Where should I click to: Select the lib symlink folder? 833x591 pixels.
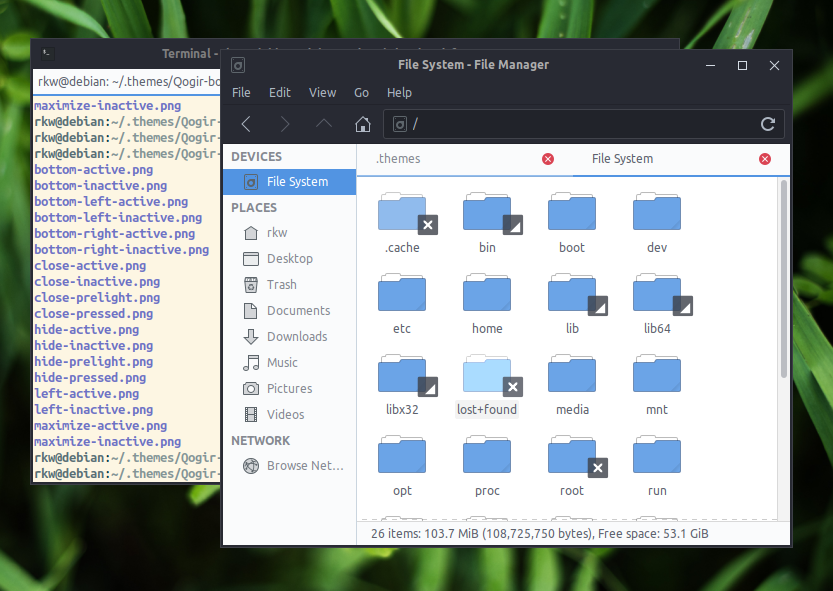pyautogui.click(x=572, y=304)
